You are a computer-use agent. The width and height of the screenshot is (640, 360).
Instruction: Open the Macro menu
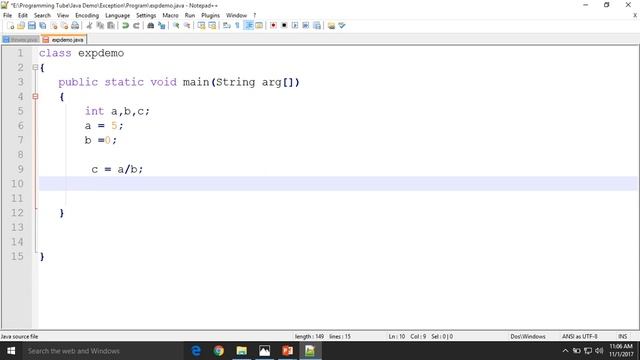tap(171, 16)
